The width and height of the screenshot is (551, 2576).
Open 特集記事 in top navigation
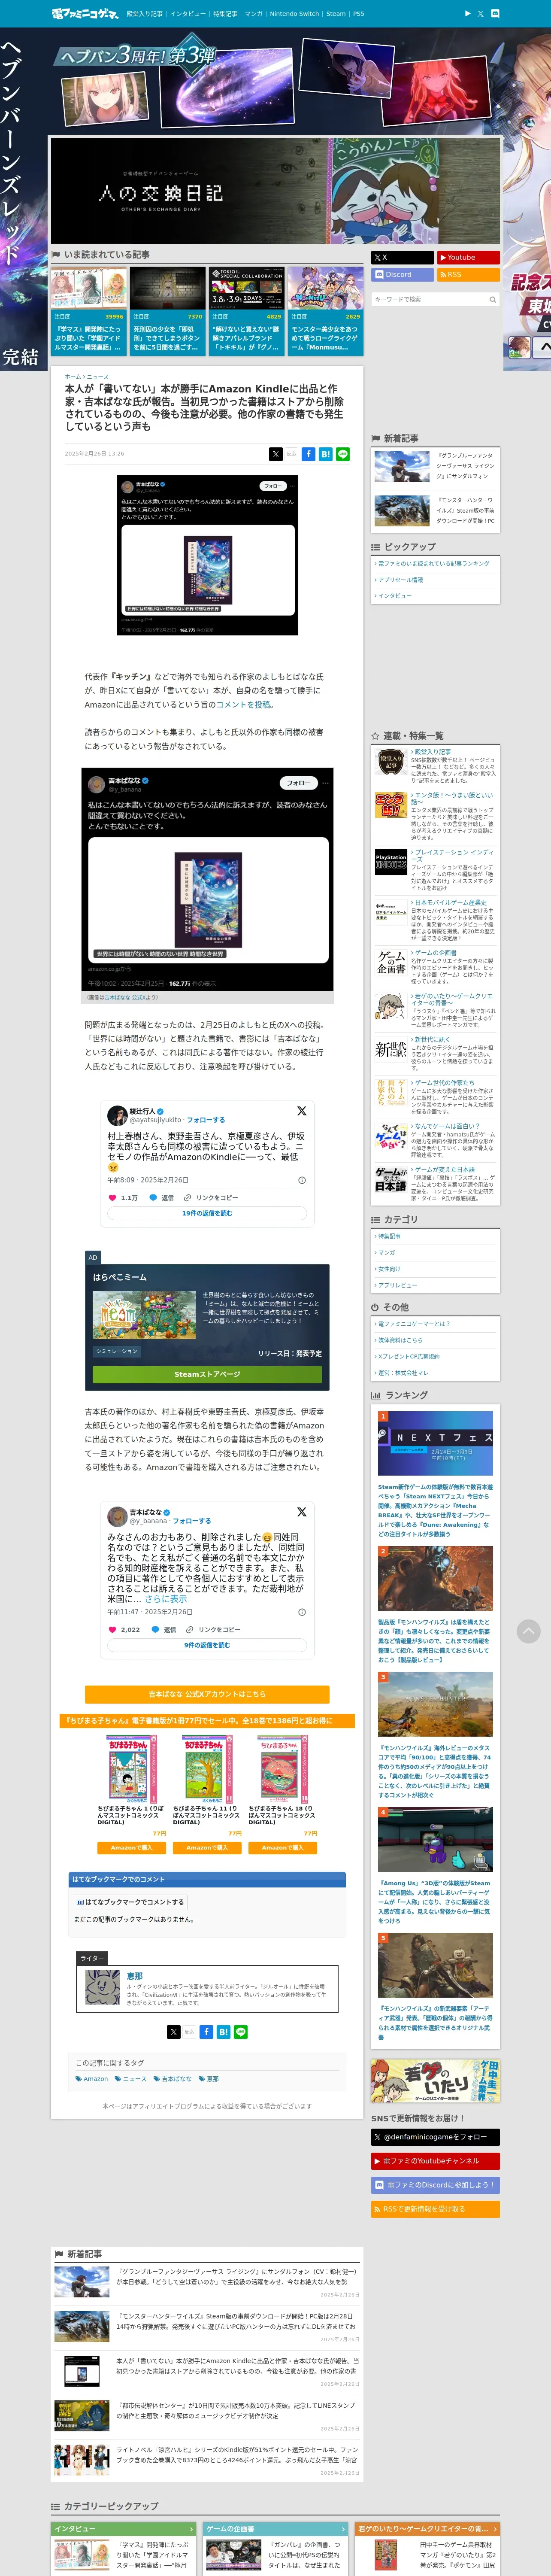225,14
